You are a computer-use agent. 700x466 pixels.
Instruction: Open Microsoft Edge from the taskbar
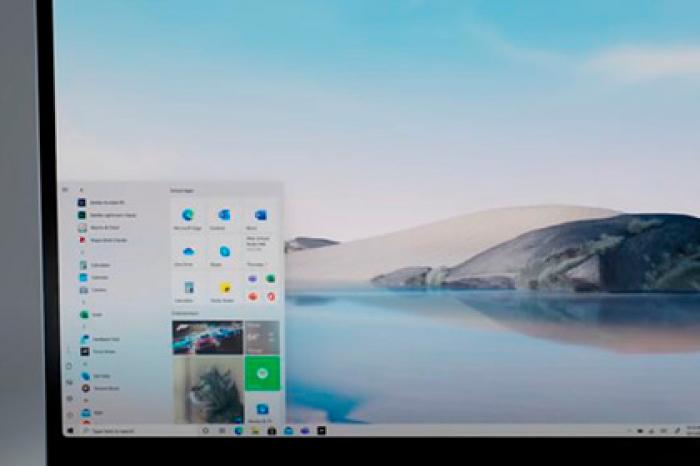238,431
